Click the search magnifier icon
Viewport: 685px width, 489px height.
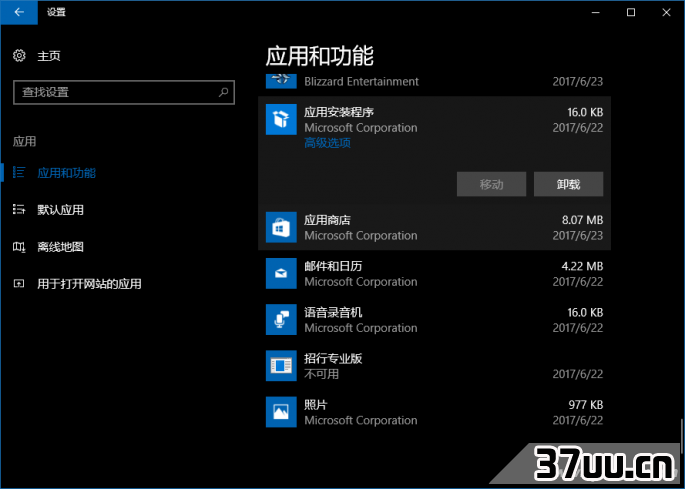pyautogui.click(x=223, y=92)
